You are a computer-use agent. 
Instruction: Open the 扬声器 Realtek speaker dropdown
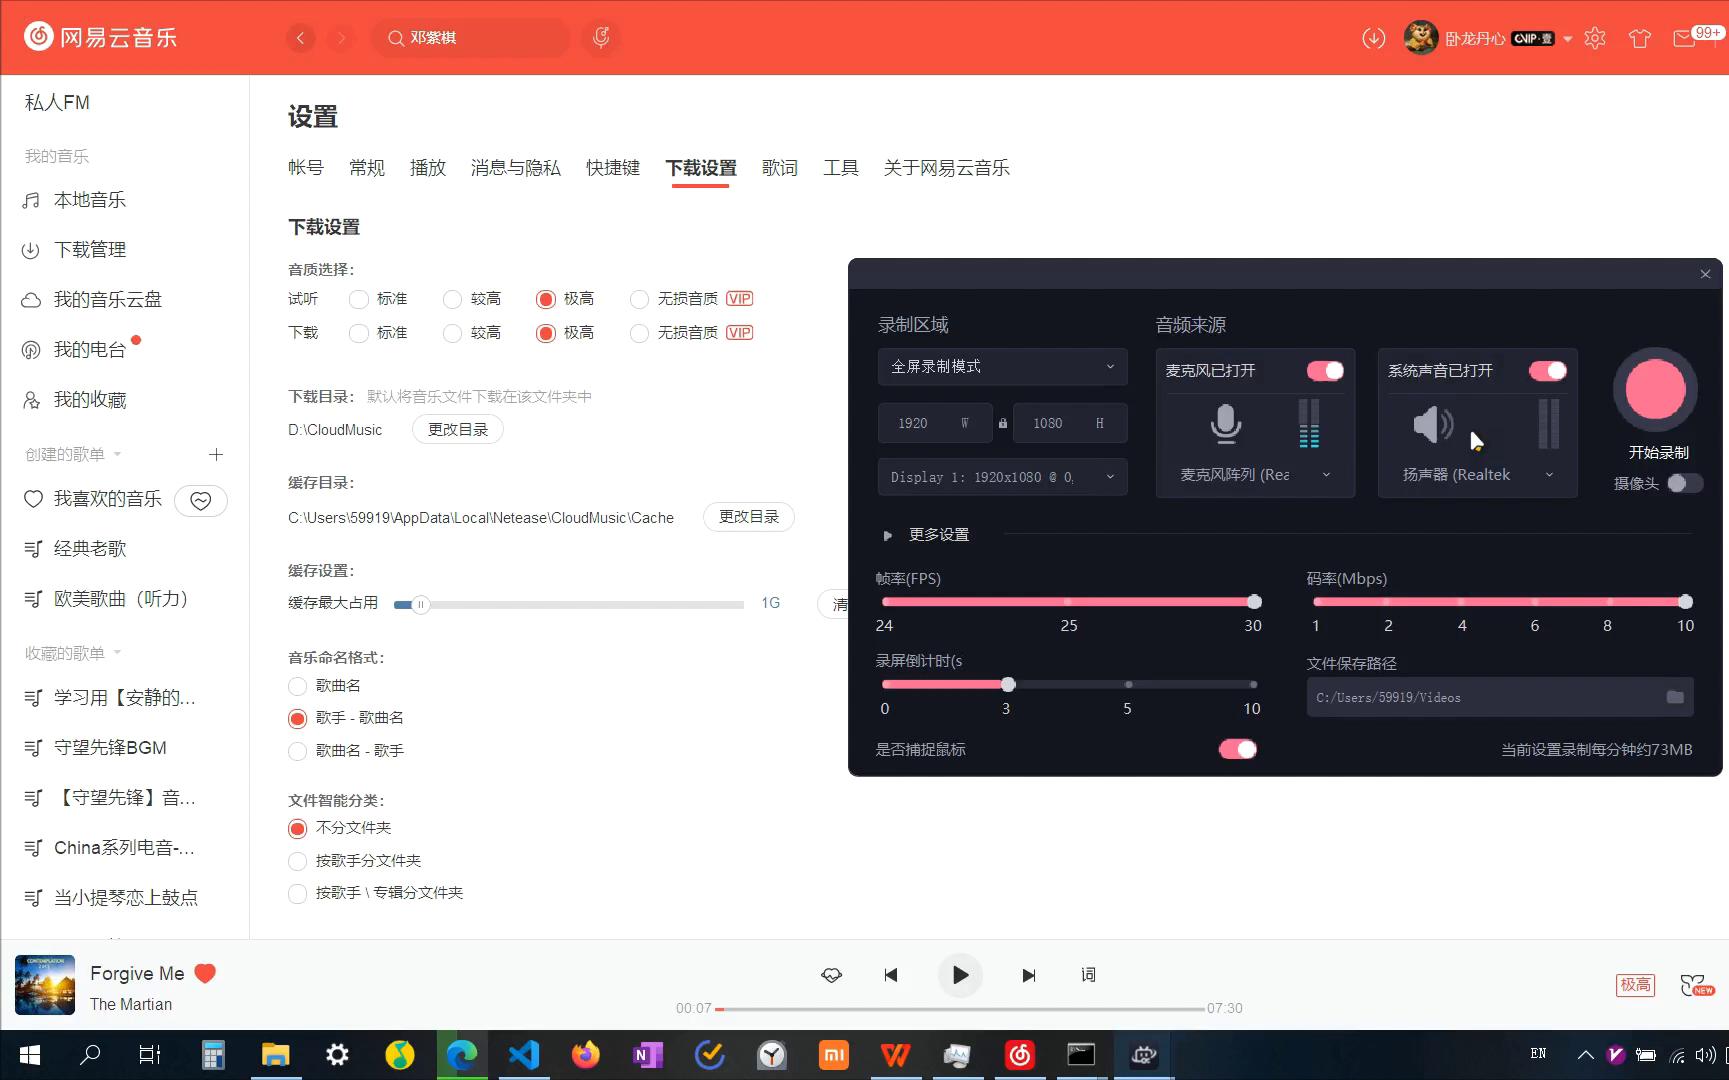1549,474
